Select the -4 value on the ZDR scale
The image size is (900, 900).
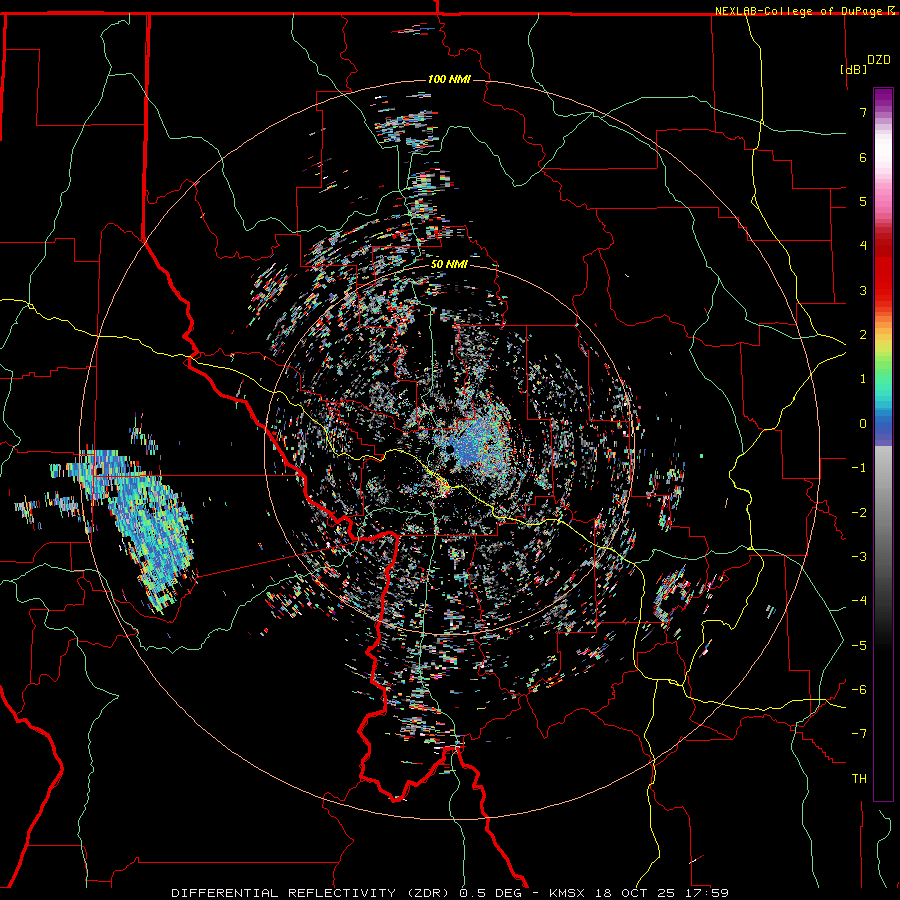pyautogui.click(x=859, y=601)
